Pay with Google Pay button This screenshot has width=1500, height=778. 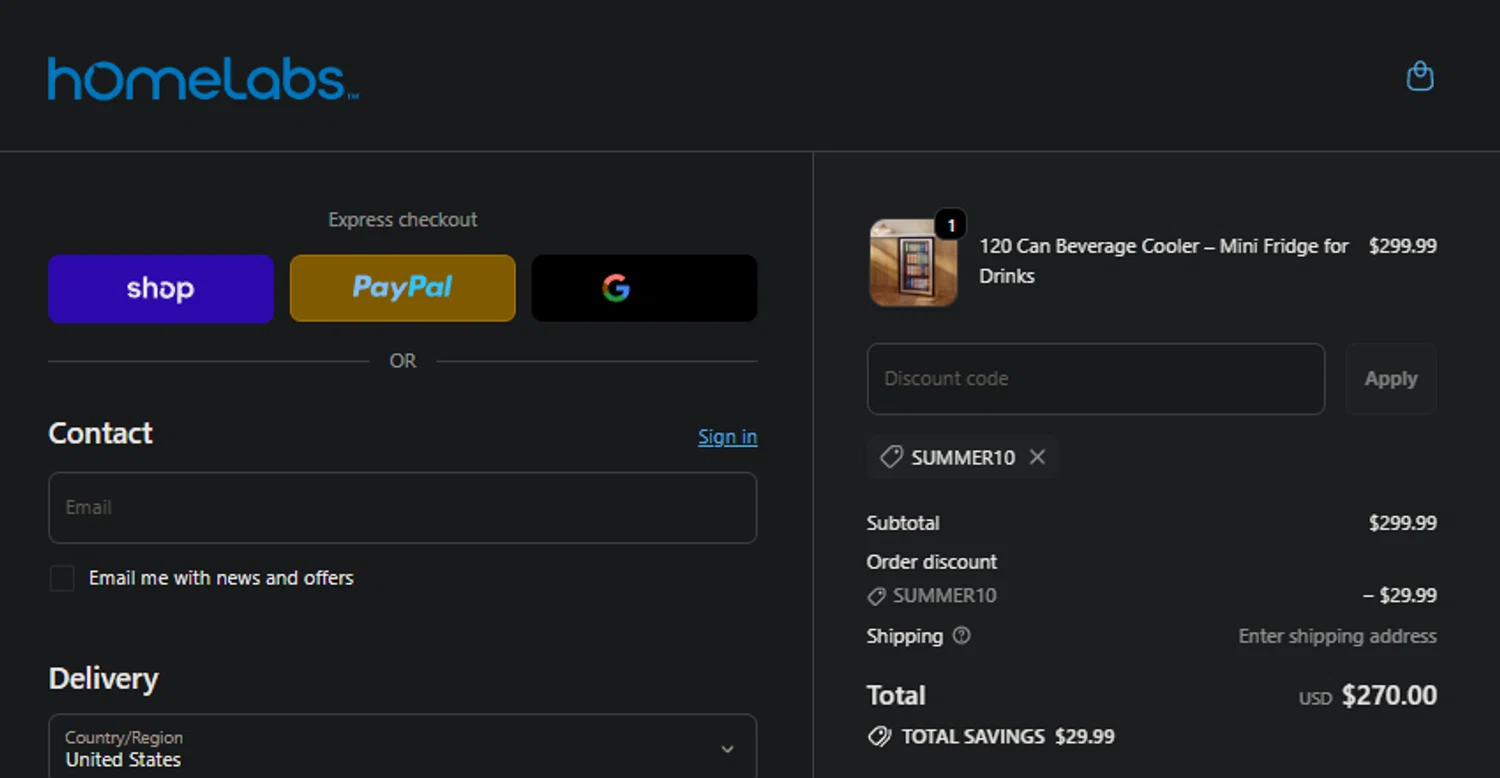pyautogui.click(x=644, y=288)
